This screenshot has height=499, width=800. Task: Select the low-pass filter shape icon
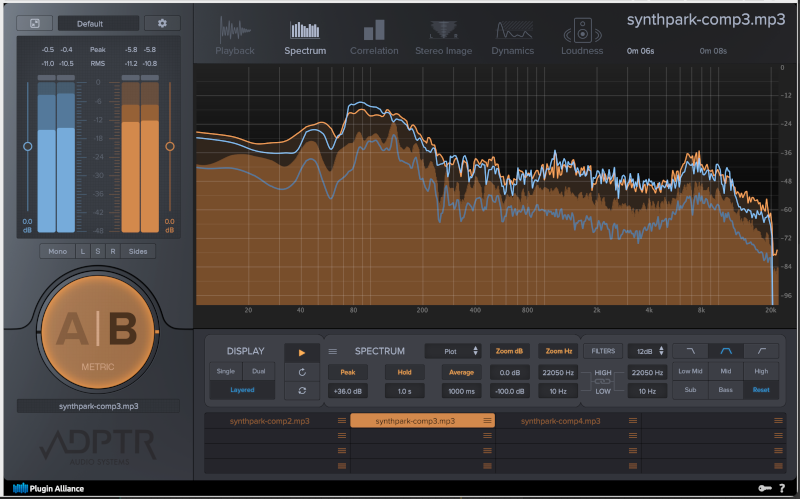689,351
